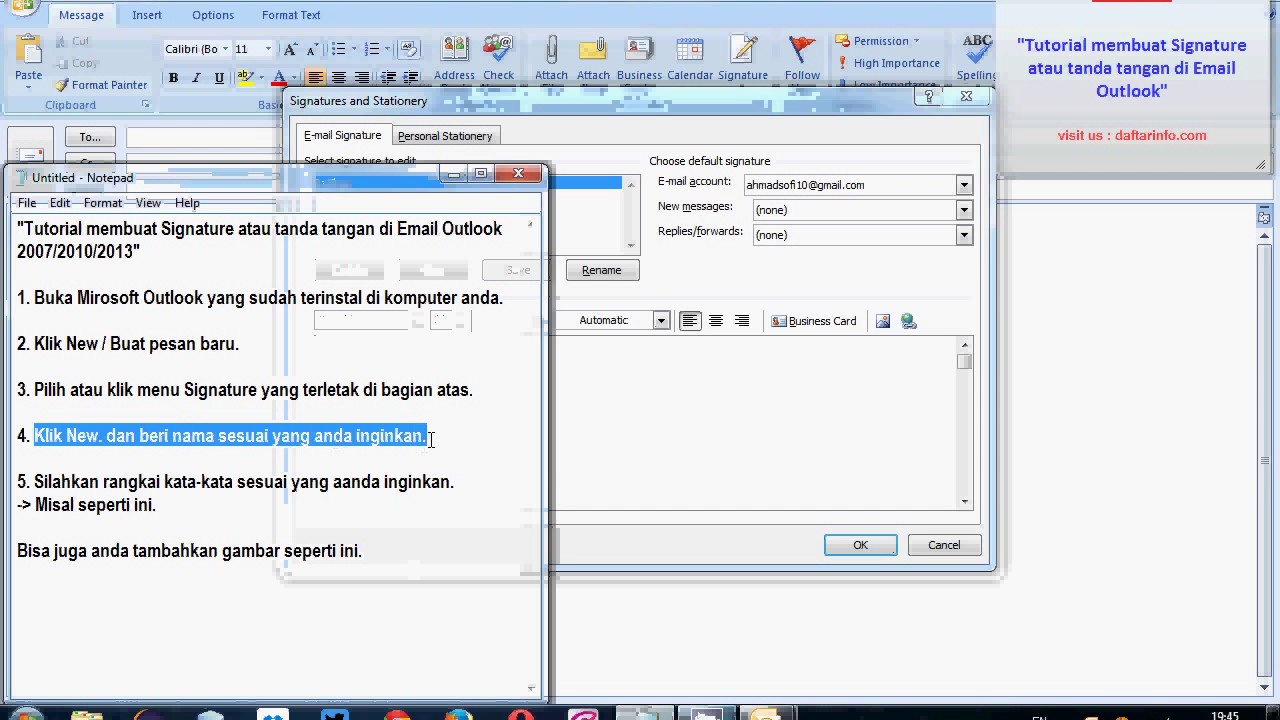Open the Address Book
This screenshot has height=720, width=1280.
[x=454, y=58]
